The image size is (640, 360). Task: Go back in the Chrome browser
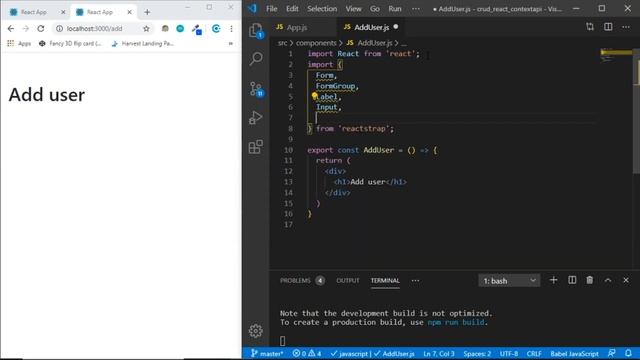click(x=11, y=29)
